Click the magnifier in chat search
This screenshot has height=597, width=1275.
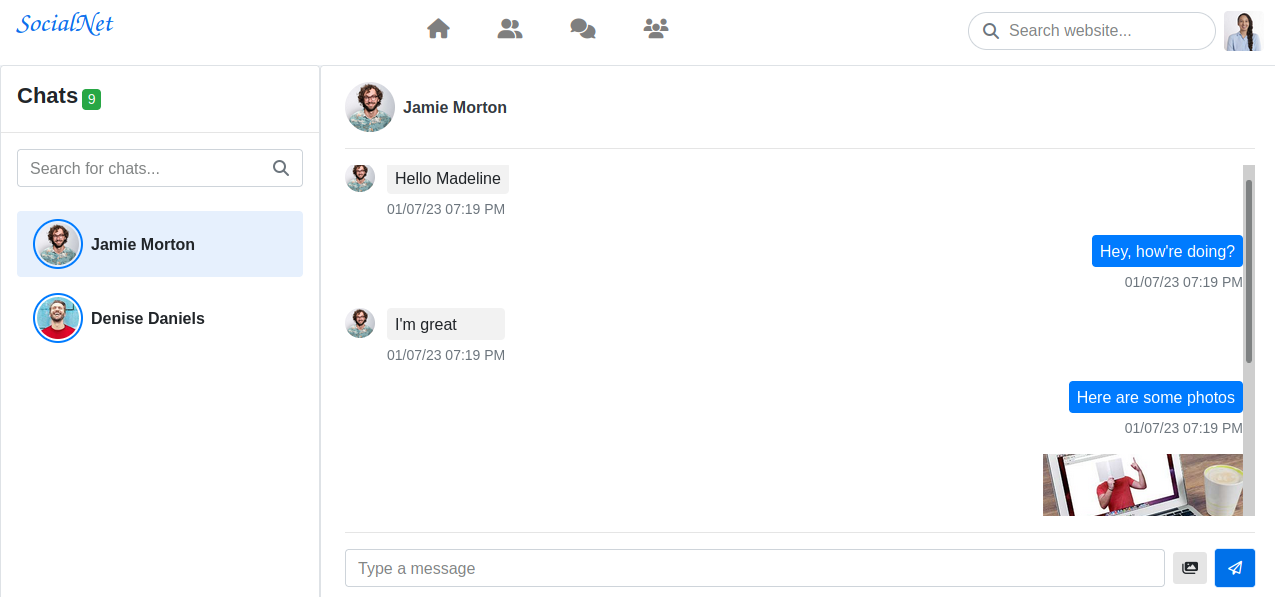pos(281,168)
